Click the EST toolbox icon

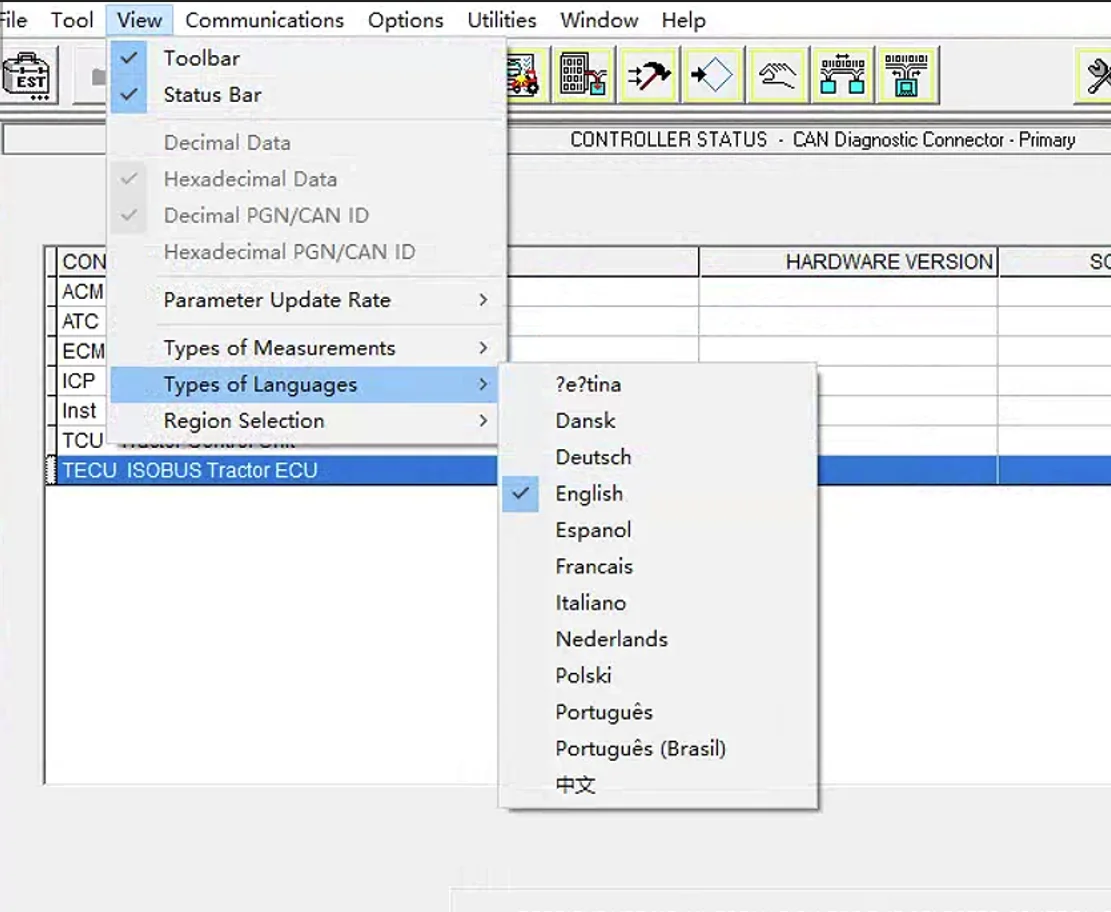point(30,75)
